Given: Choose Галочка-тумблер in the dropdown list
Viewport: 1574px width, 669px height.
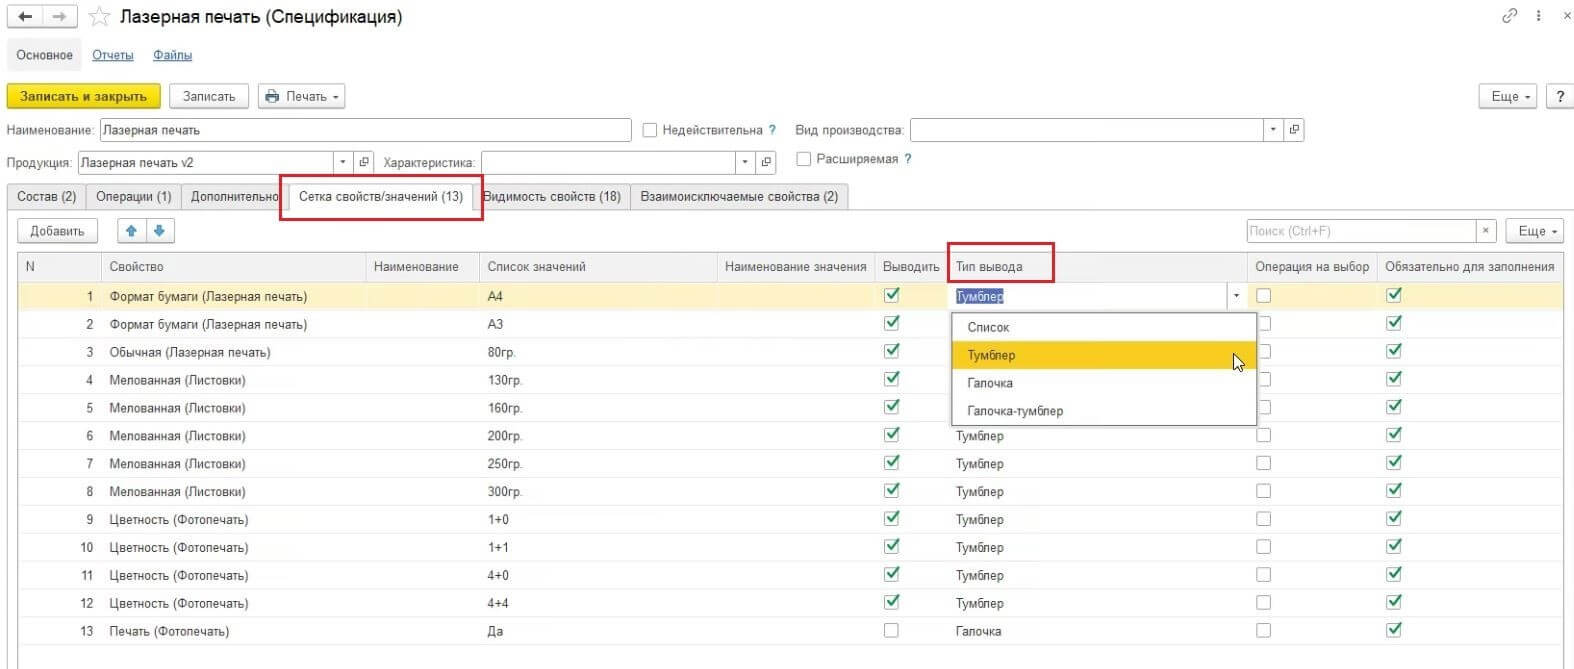Looking at the screenshot, I should 1104,411.
